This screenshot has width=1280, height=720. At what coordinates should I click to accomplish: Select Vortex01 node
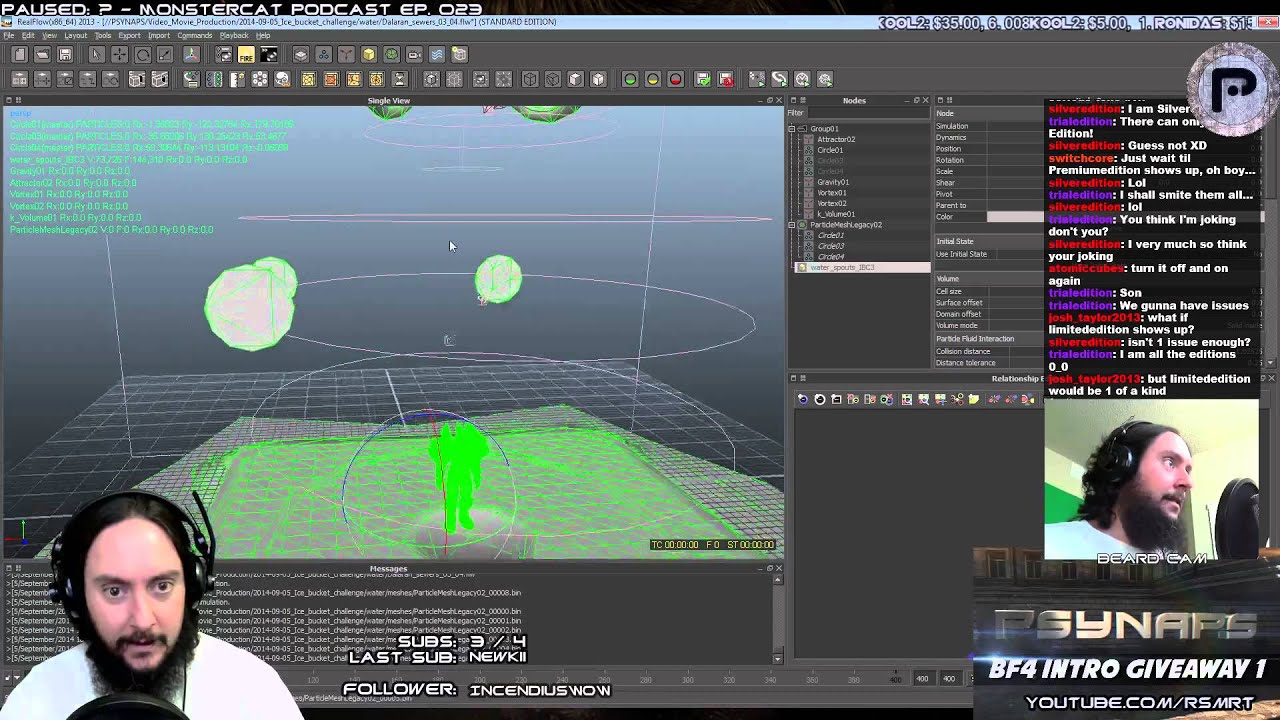pyautogui.click(x=832, y=193)
